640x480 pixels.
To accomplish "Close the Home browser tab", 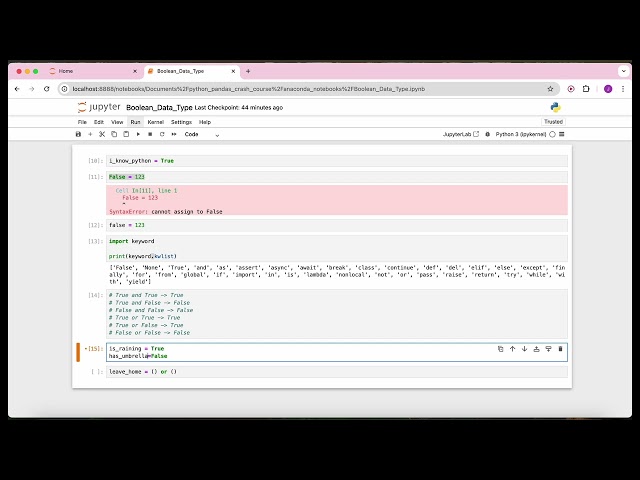I will pos(135,71).
